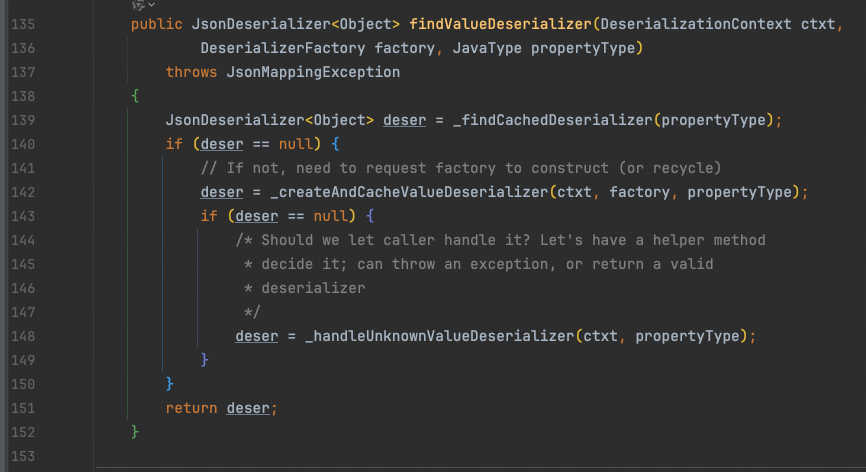This screenshot has height=472, width=866.
Task: Click line number 135 in the gutter
Action: click(x=21, y=24)
